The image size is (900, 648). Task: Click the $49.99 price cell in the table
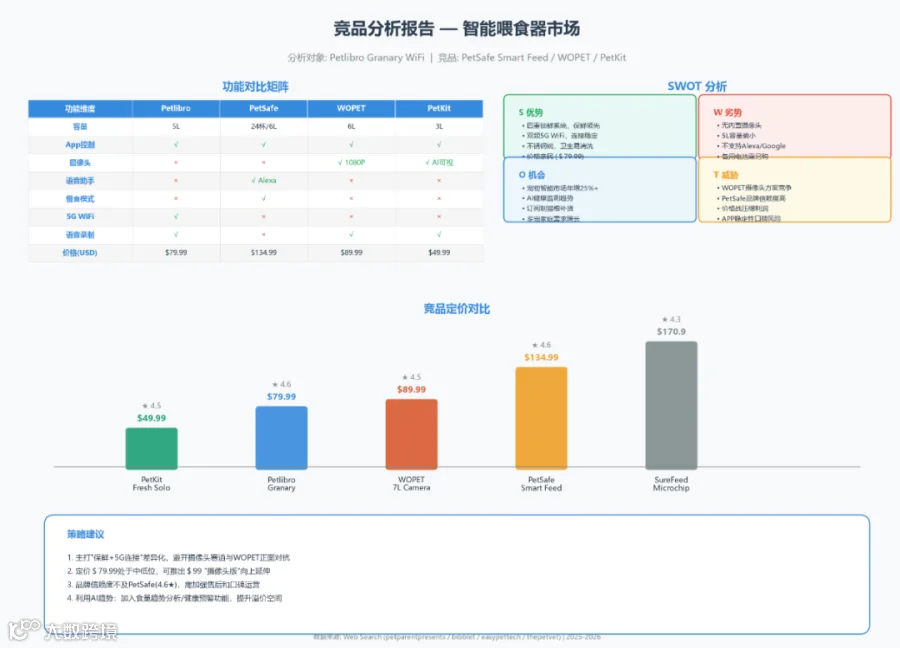pyautogui.click(x=439, y=253)
